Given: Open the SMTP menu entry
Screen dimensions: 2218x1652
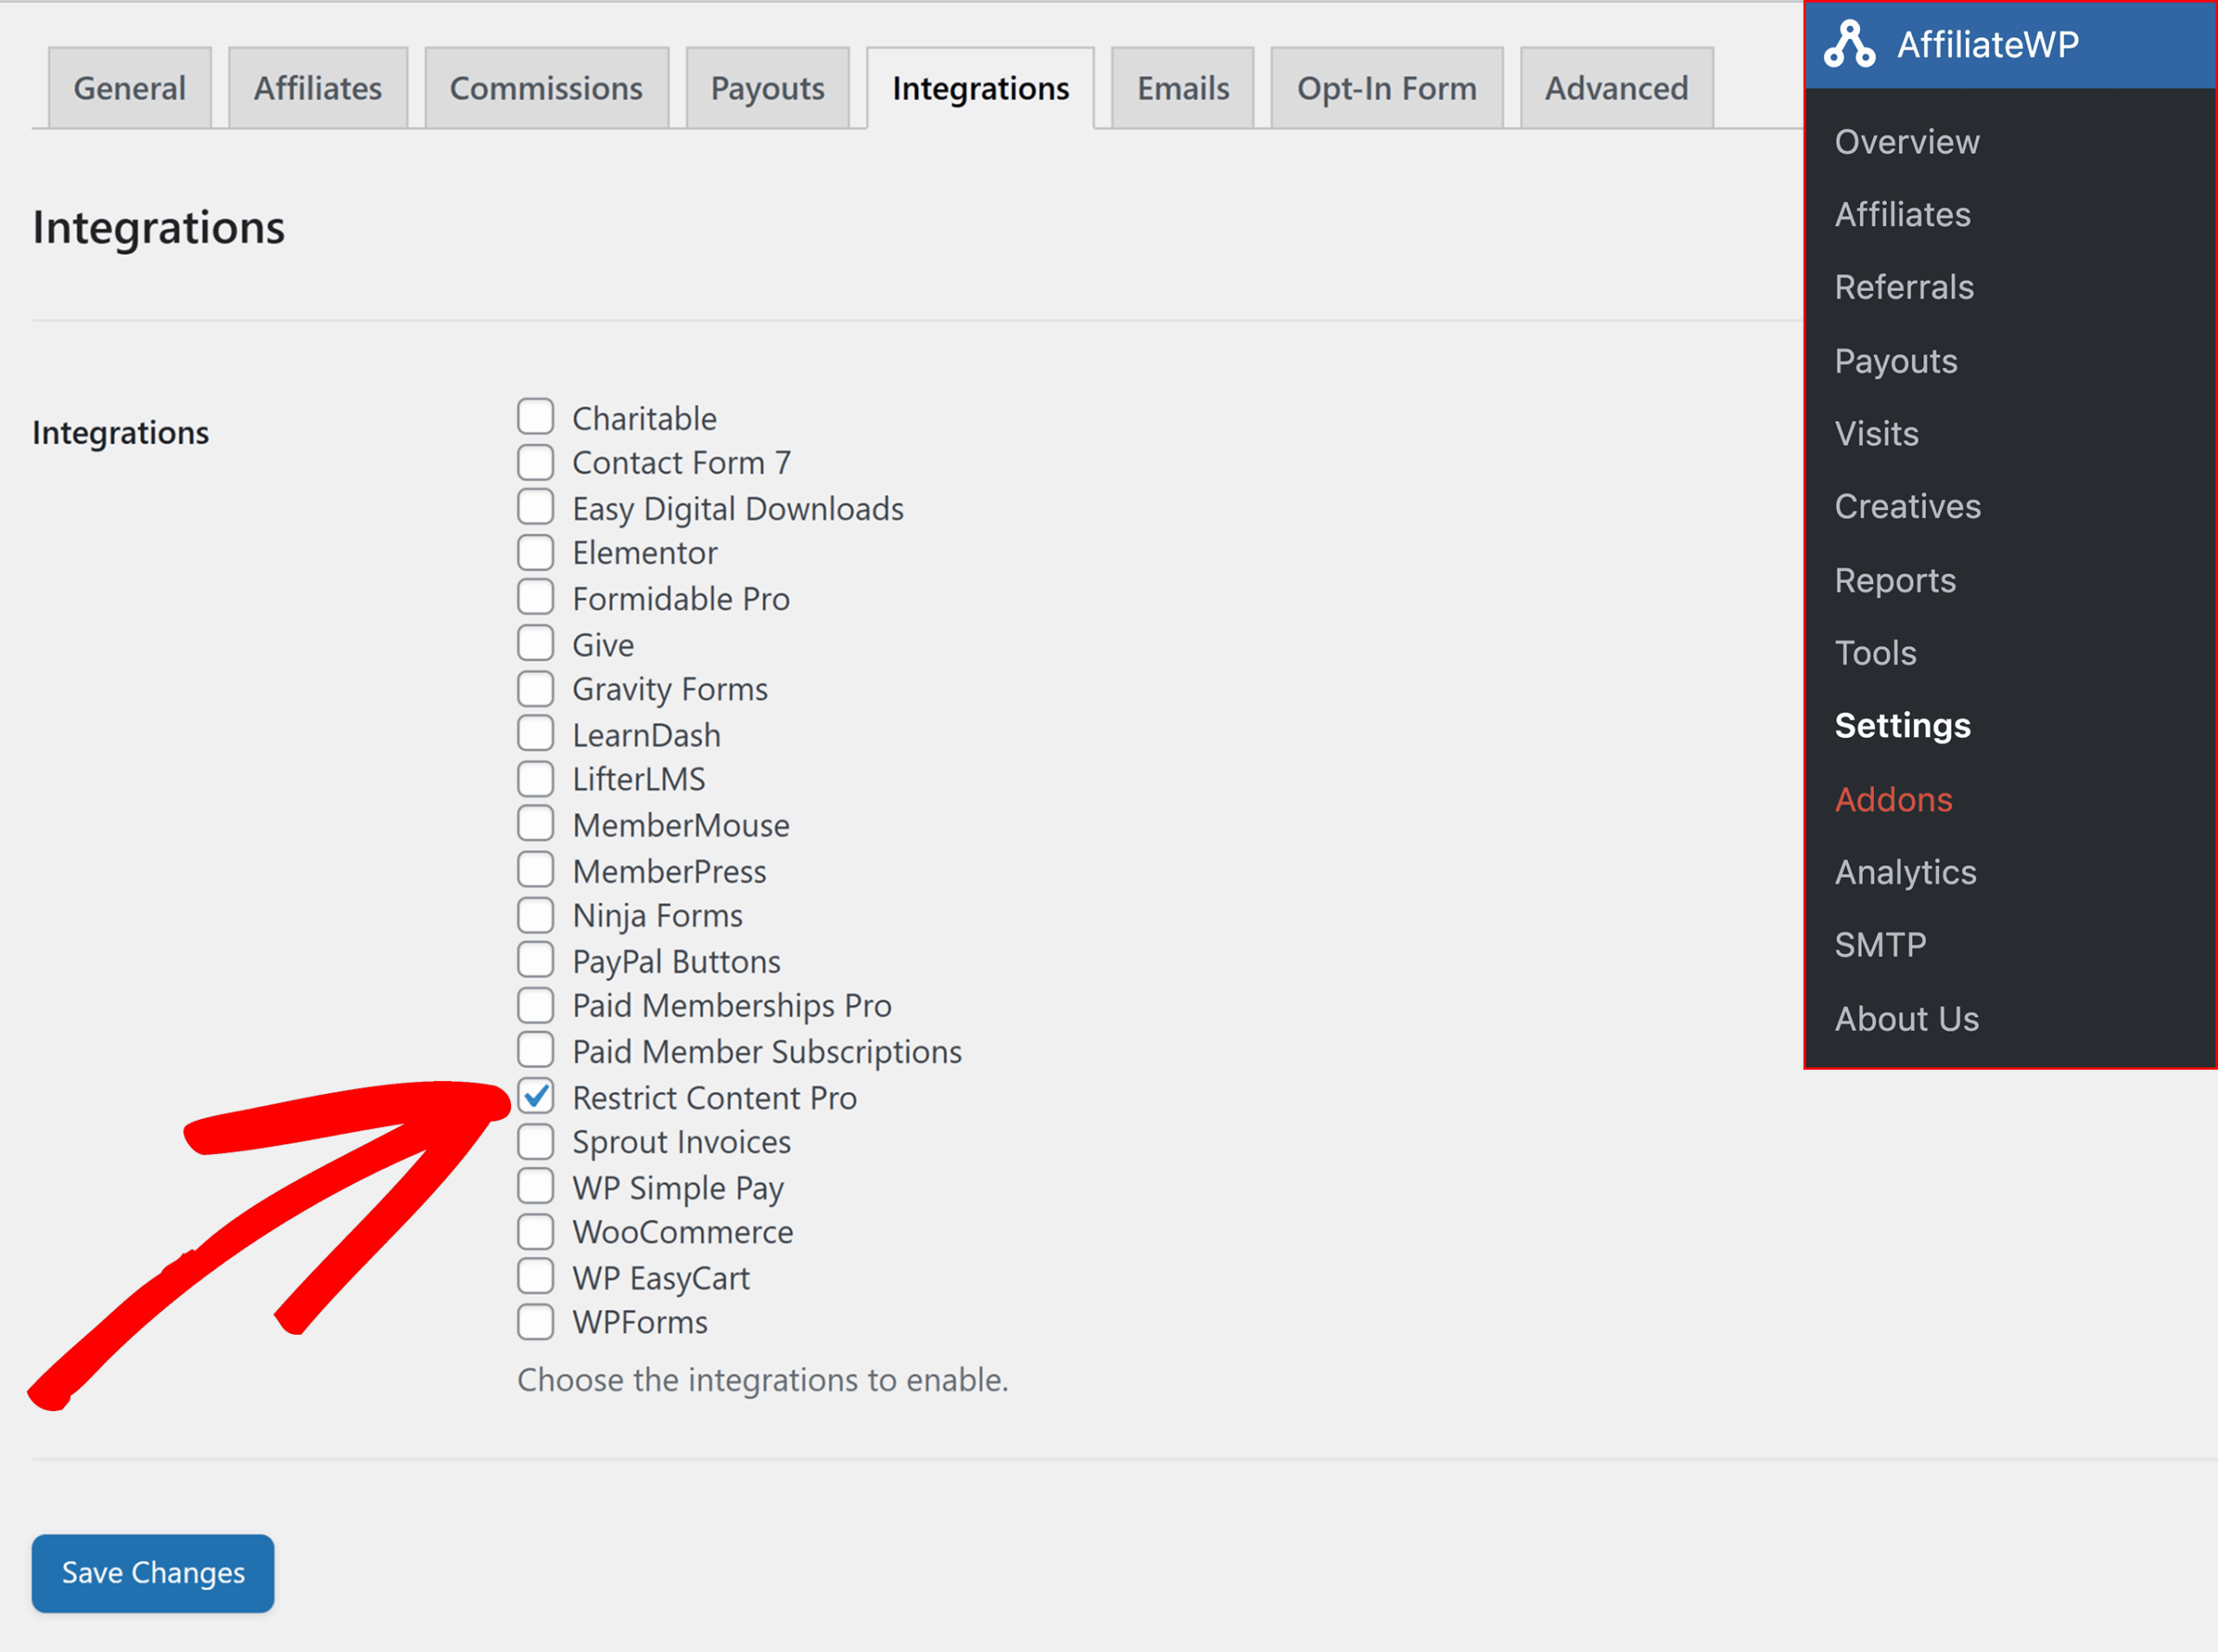Looking at the screenshot, I should coord(1880,945).
